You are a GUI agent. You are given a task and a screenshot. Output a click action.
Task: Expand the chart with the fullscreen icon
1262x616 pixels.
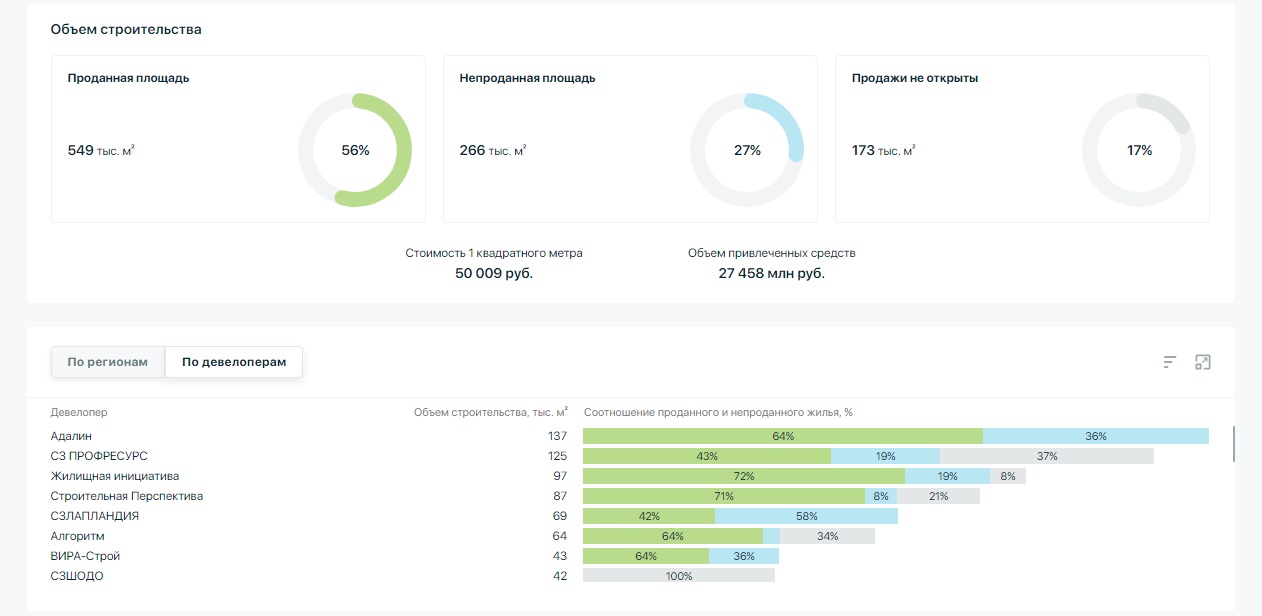tap(1203, 362)
